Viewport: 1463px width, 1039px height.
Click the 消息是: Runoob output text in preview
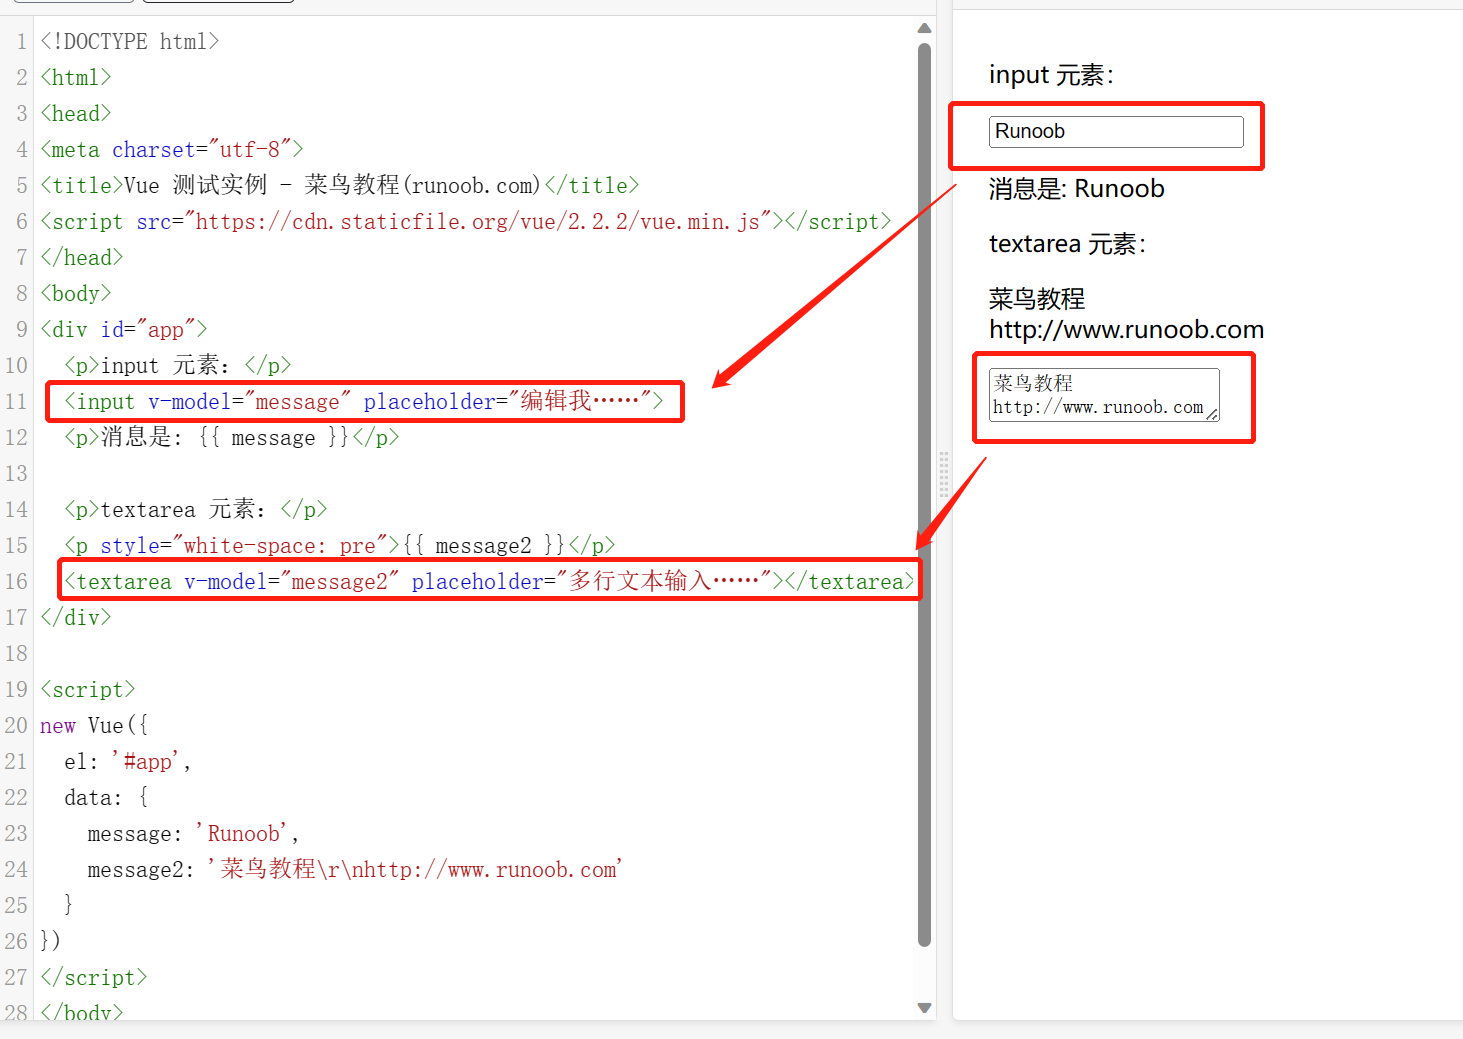pos(1077,189)
